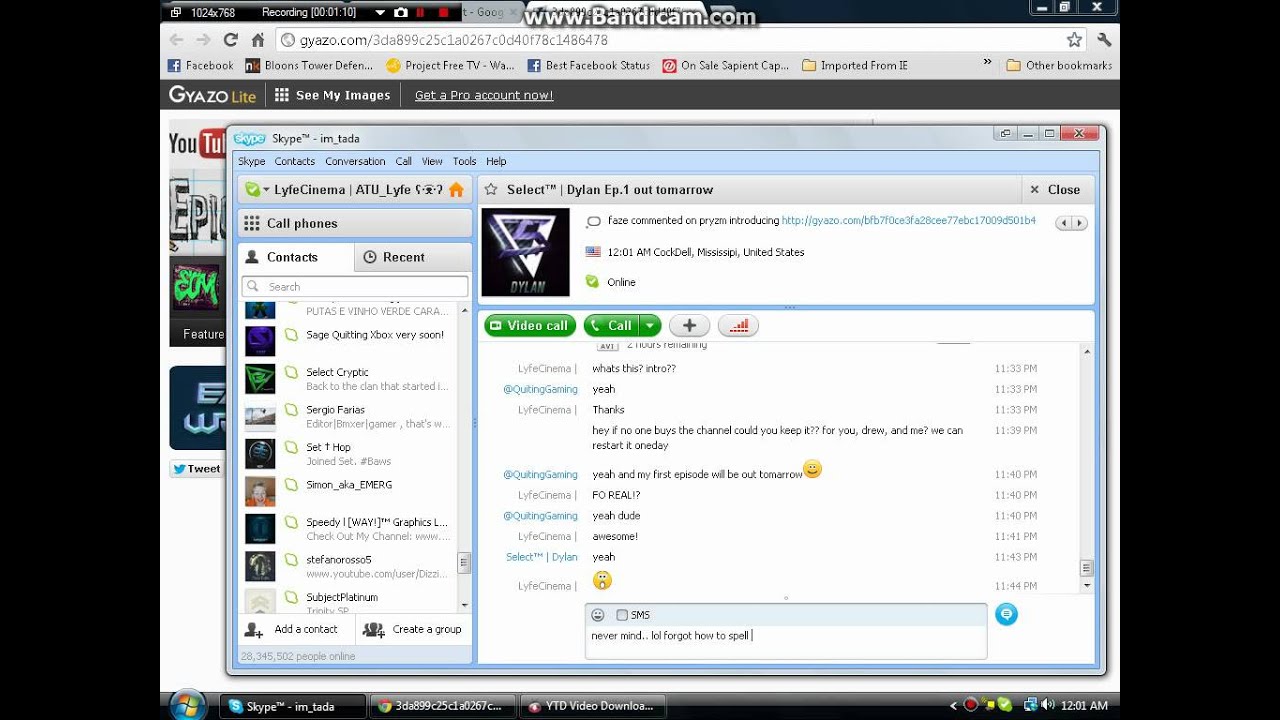The height and width of the screenshot is (720, 1280).
Task: Click the DYLAN profile picture
Action: pos(525,252)
